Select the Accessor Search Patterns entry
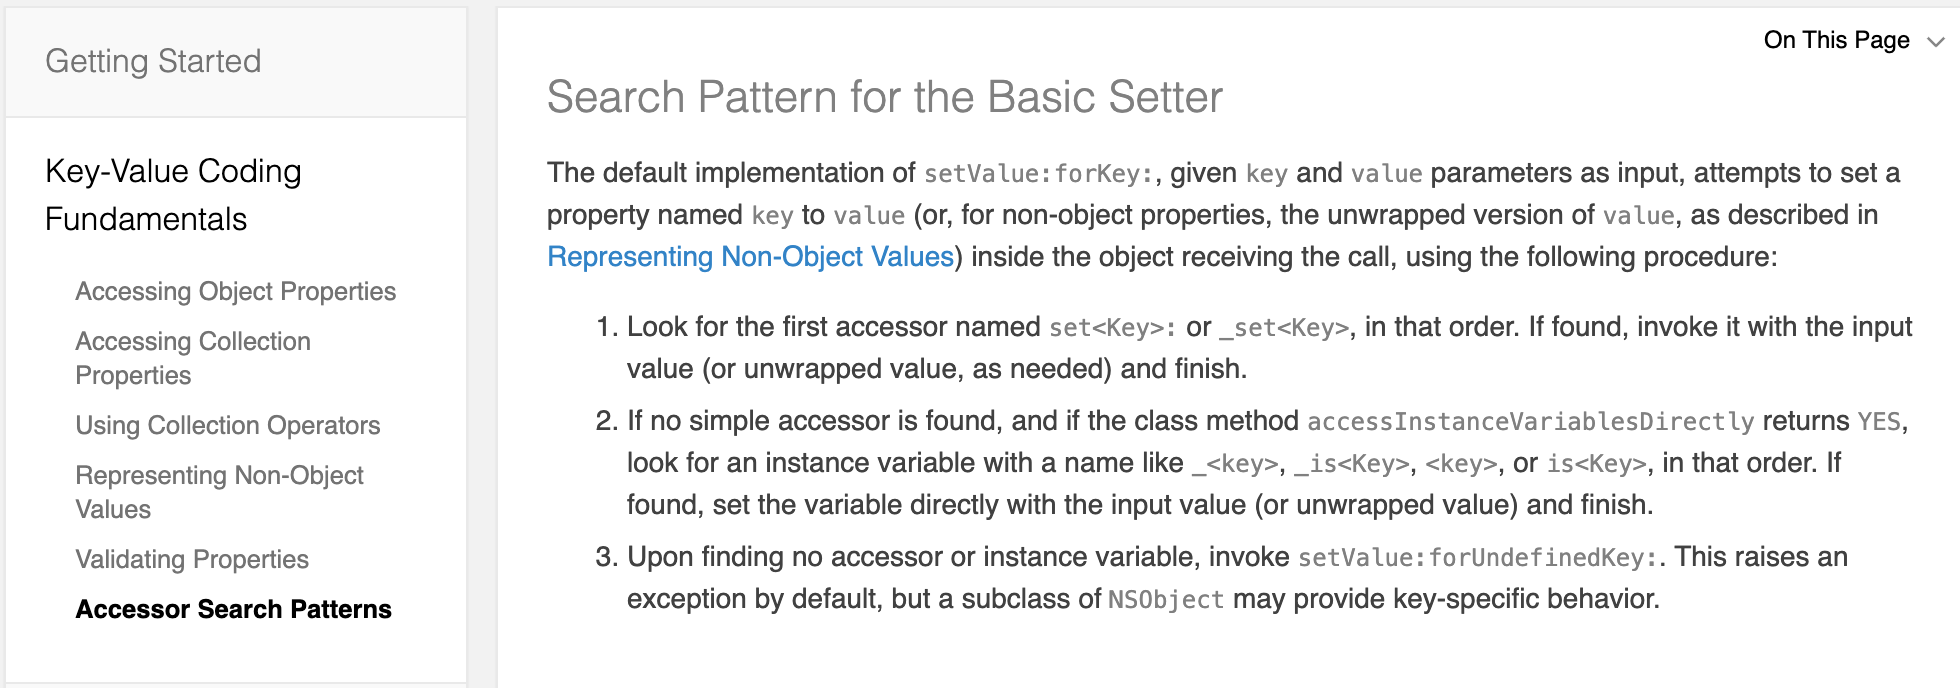This screenshot has width=1960, height=688. coord(234,609)
